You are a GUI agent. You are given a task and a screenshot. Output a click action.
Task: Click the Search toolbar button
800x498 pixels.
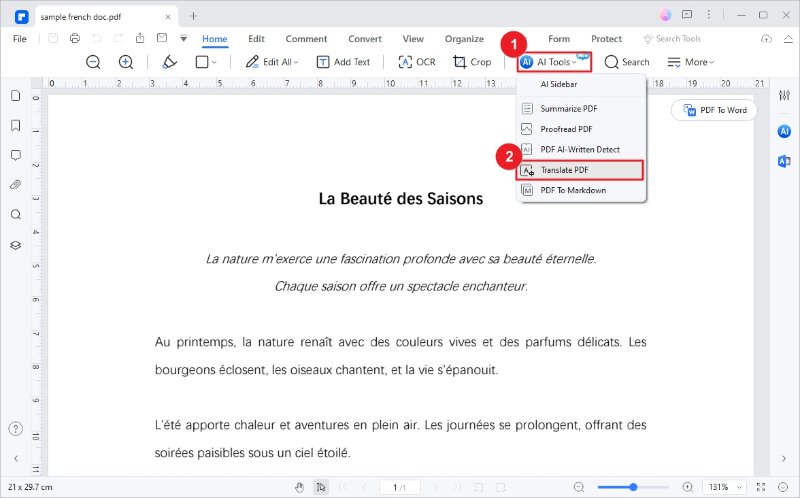click(x=627, y=62)
